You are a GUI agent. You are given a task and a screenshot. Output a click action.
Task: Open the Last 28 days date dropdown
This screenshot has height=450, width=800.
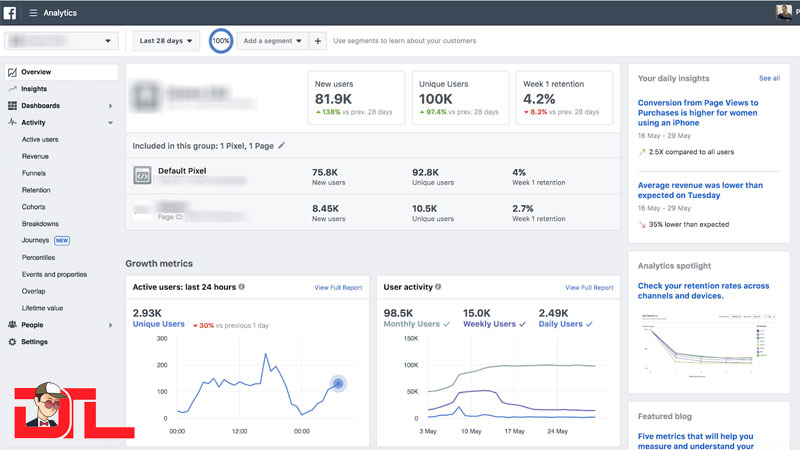[x=165, y=41]
